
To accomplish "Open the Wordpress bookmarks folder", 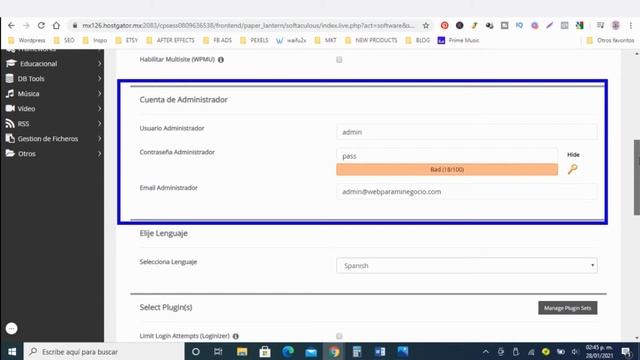I will pos(27,40).
